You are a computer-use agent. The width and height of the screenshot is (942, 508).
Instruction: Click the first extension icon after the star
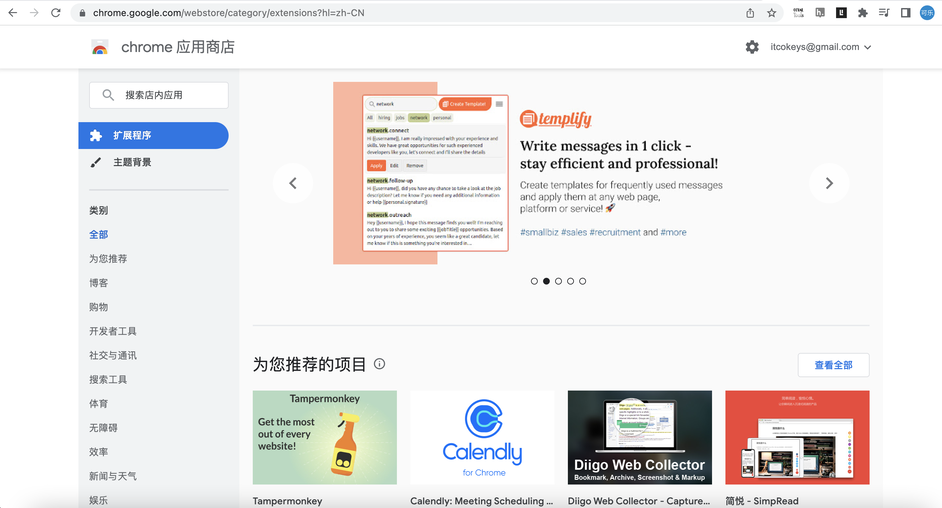tap(798, 13)
